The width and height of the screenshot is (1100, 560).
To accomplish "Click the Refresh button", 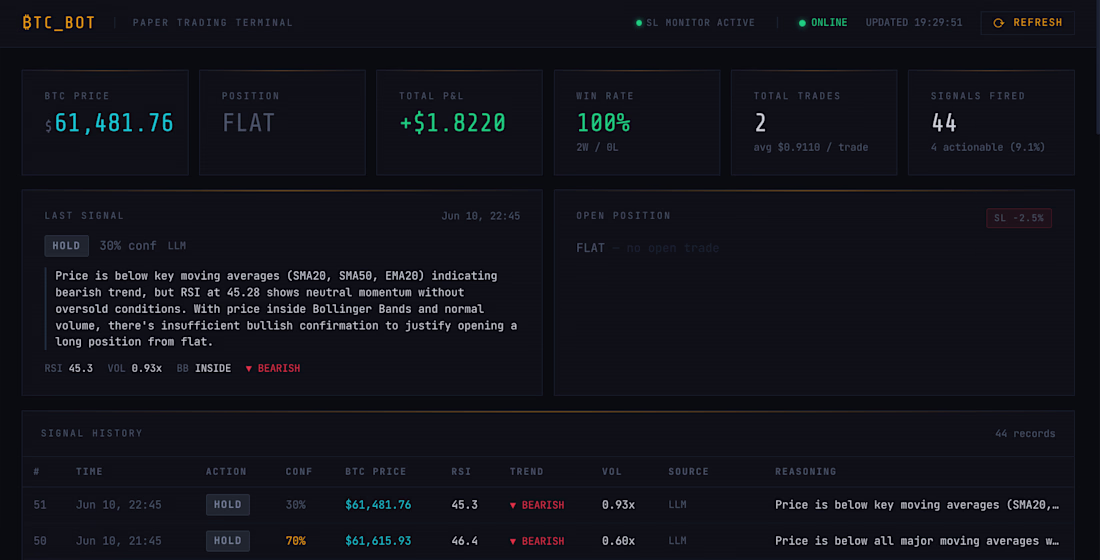I will pos(1027,22).
